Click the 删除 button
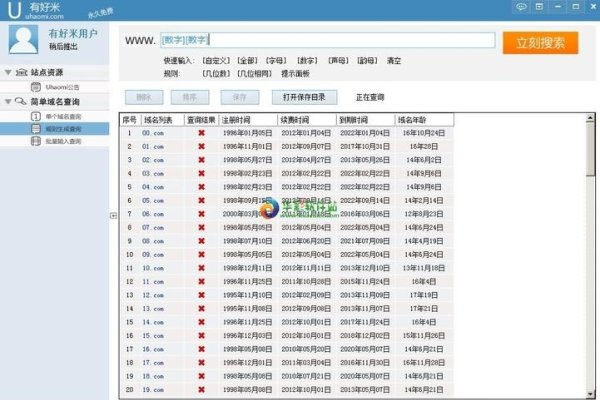The height and width of the screenshot is (400, 600). point(144,97)
